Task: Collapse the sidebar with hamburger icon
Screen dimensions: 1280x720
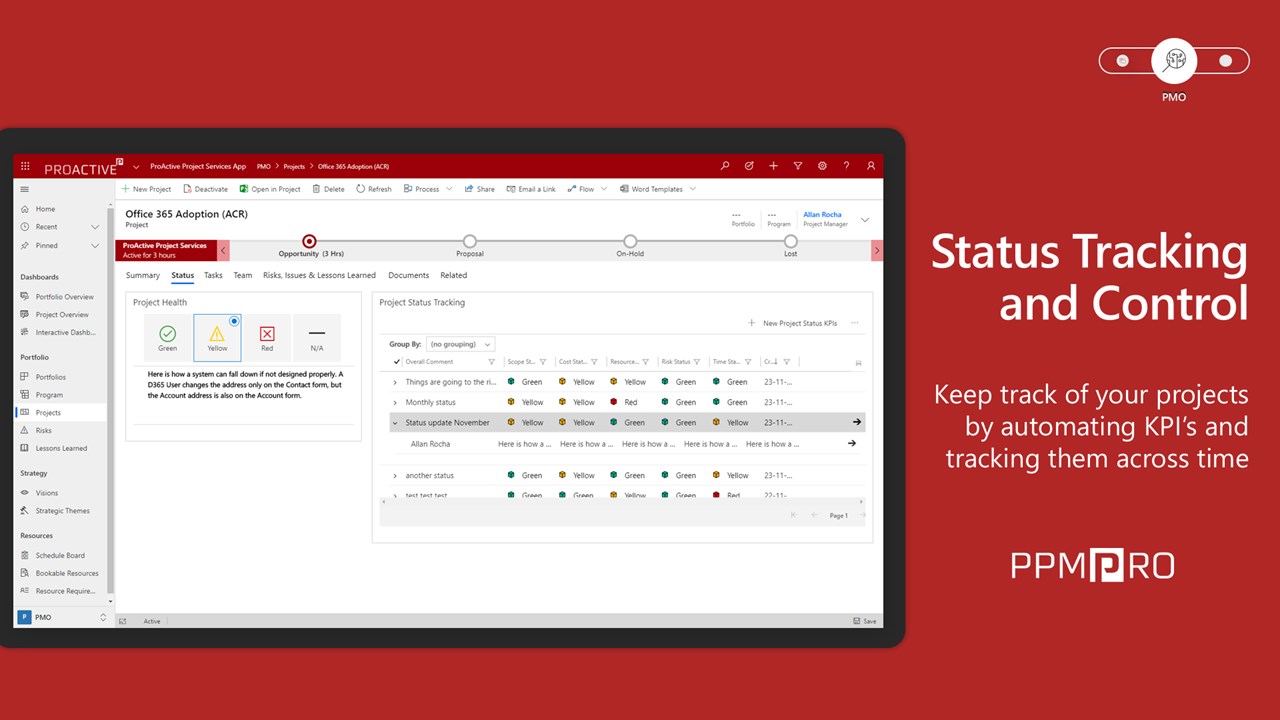Action: point(25,189)
